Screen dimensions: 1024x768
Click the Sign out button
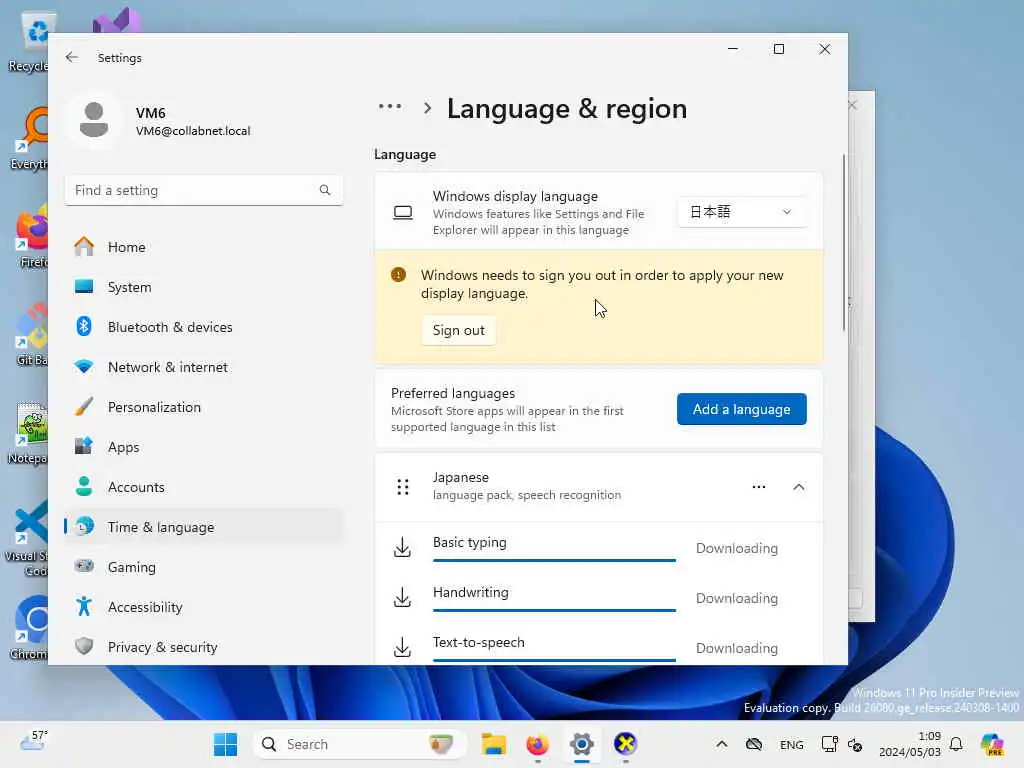(458, 330)
